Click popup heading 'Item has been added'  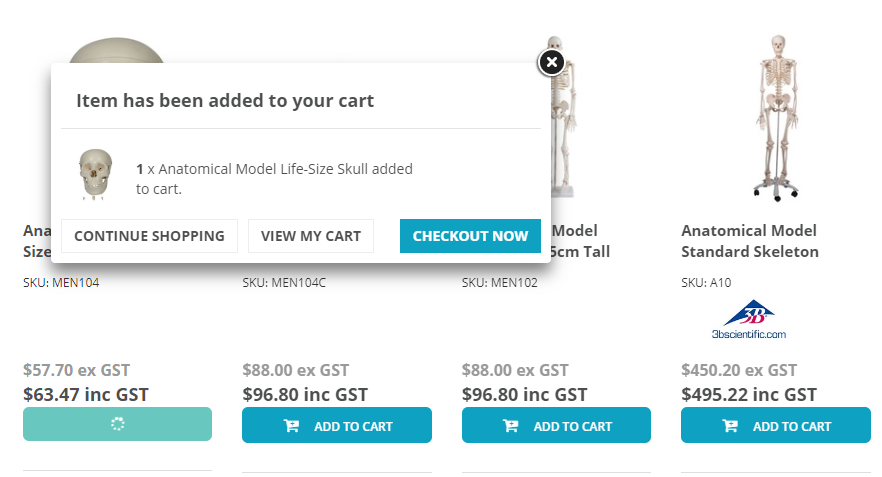click(225, 101)
